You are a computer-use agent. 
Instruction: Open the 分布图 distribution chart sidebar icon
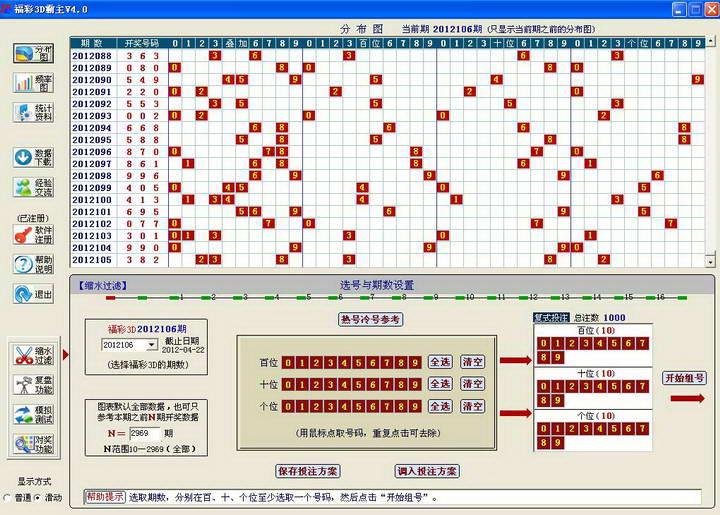[x=34, y=54]
